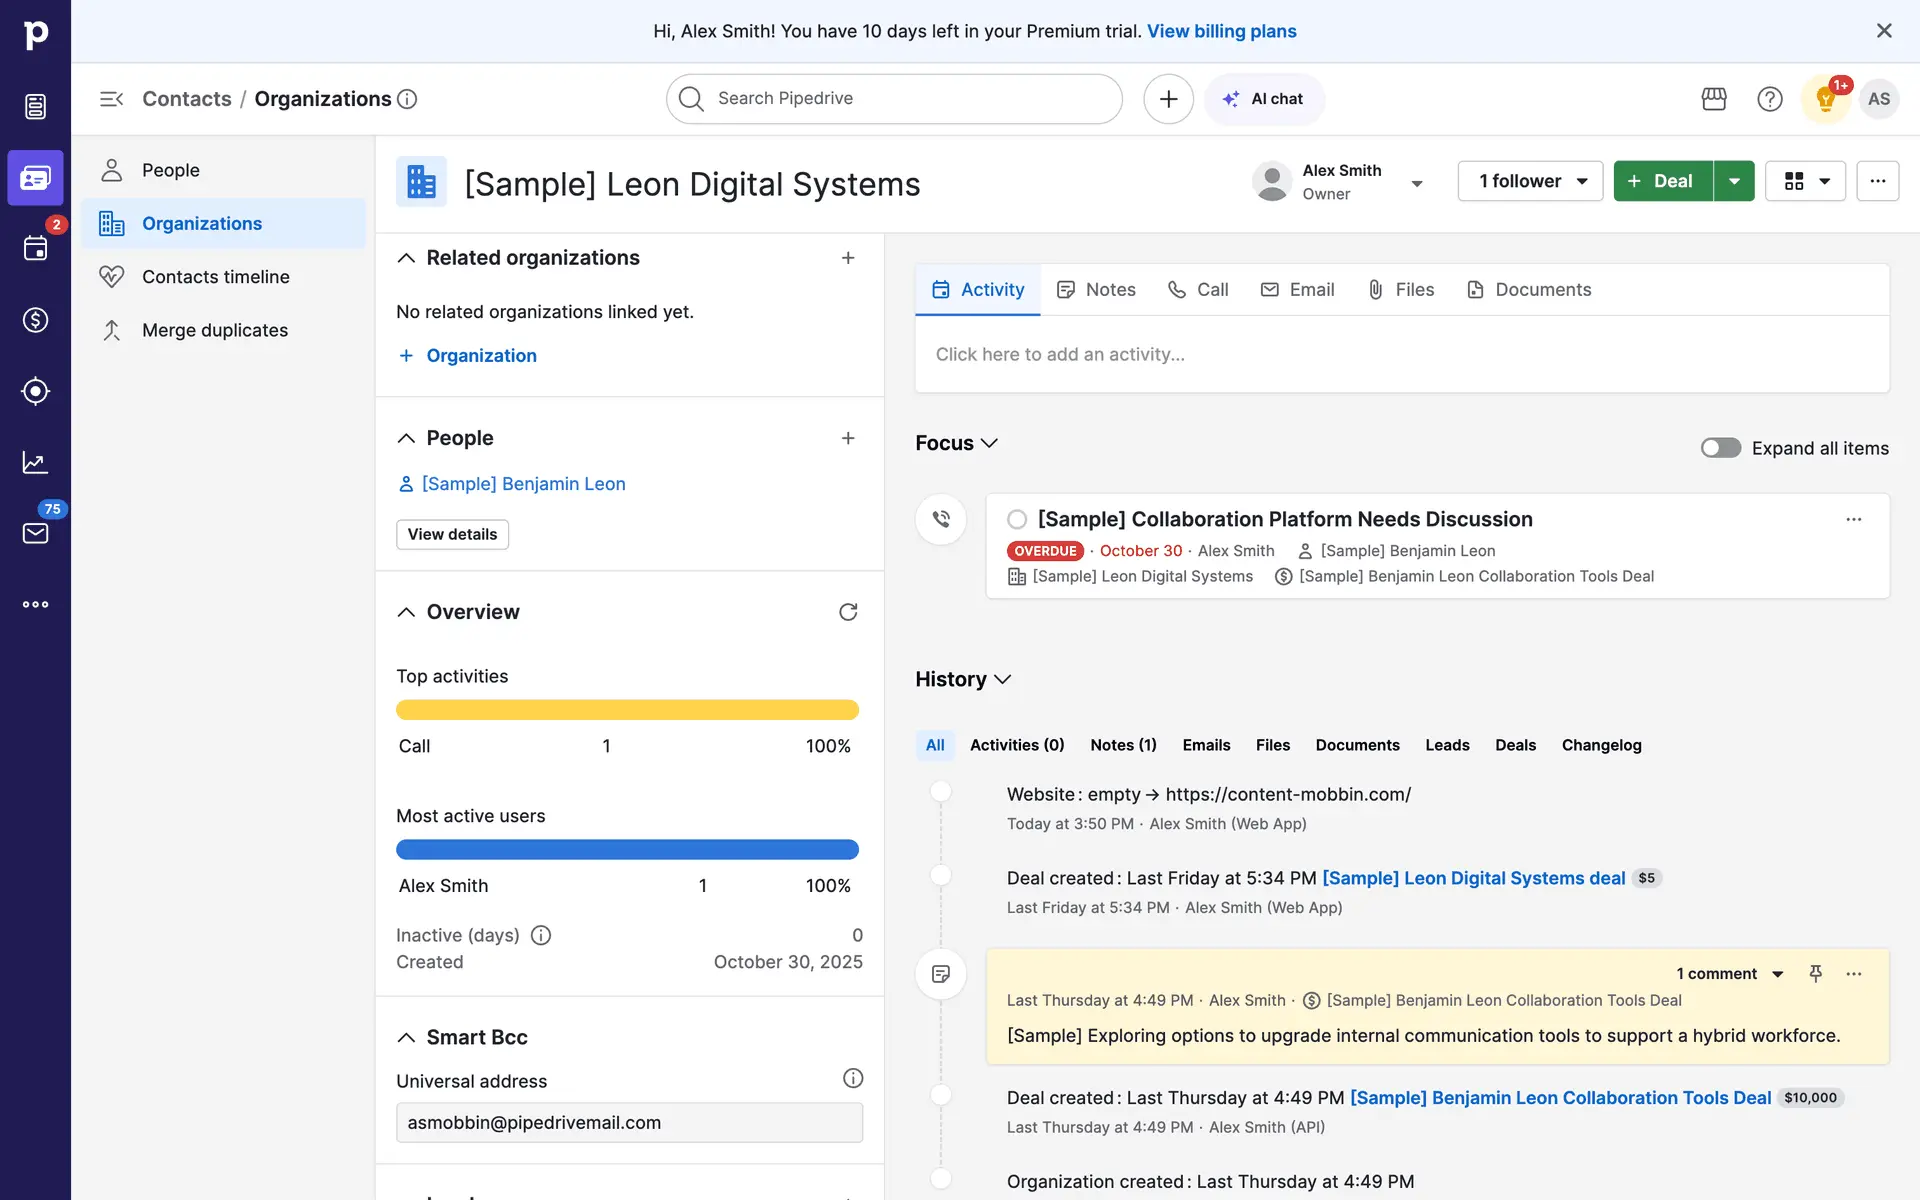The height and width of the screenshot is (1200, 1920).
Task: Open the green Deal dropdown arrow
Action: click(1734, 181)
